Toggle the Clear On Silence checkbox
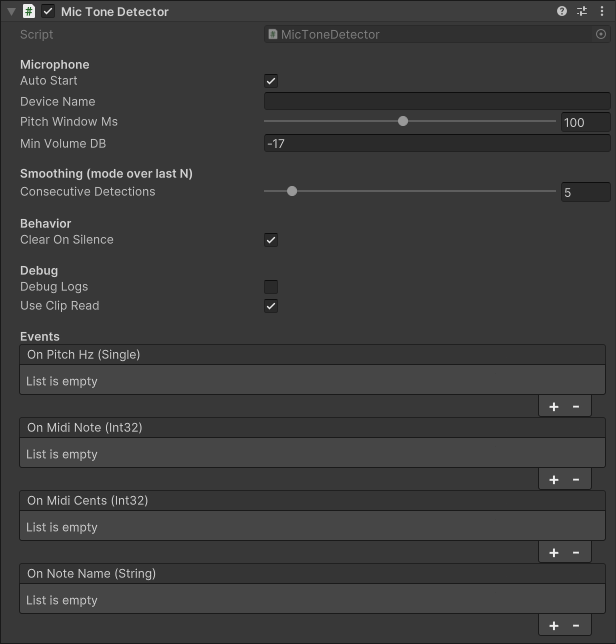This screenshot has width=616, height=644. (271, 240)
